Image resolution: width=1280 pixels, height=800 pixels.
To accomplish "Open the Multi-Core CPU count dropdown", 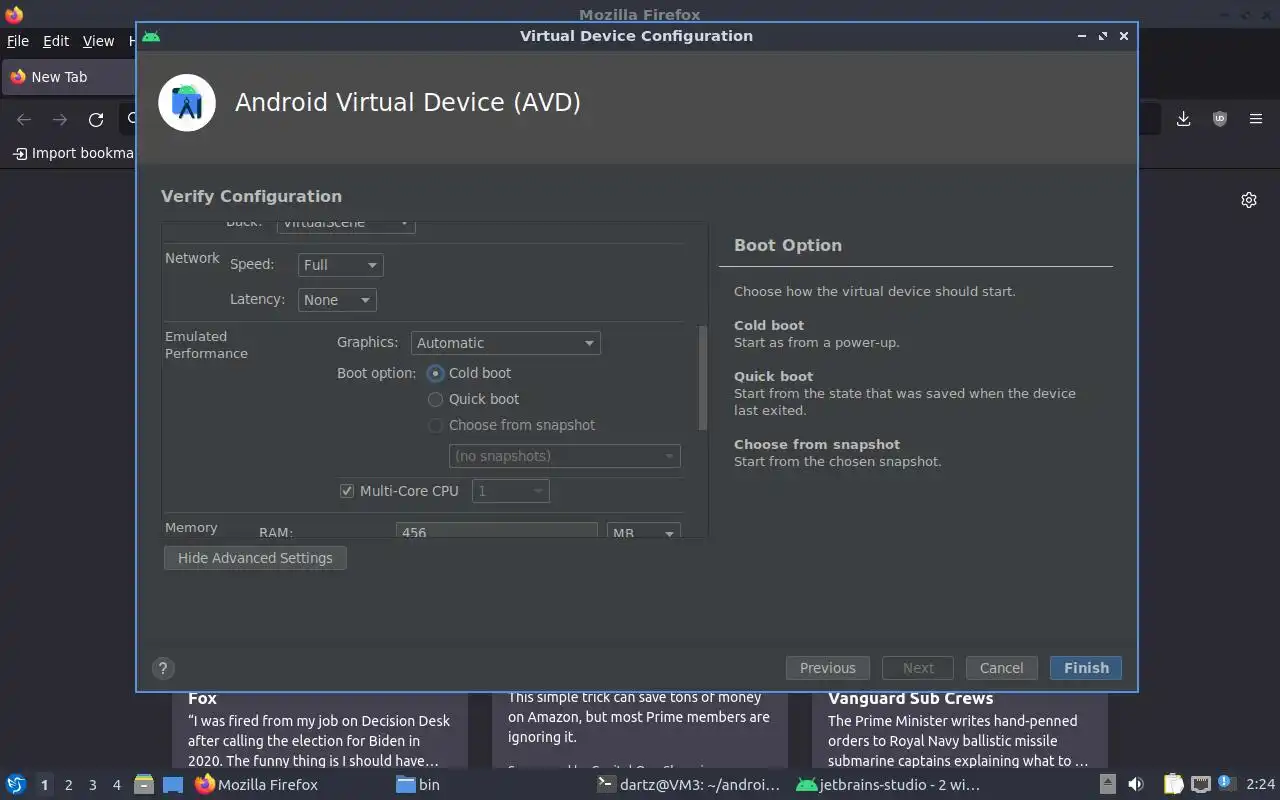I will pyautogui.click(x=510, y=491).
